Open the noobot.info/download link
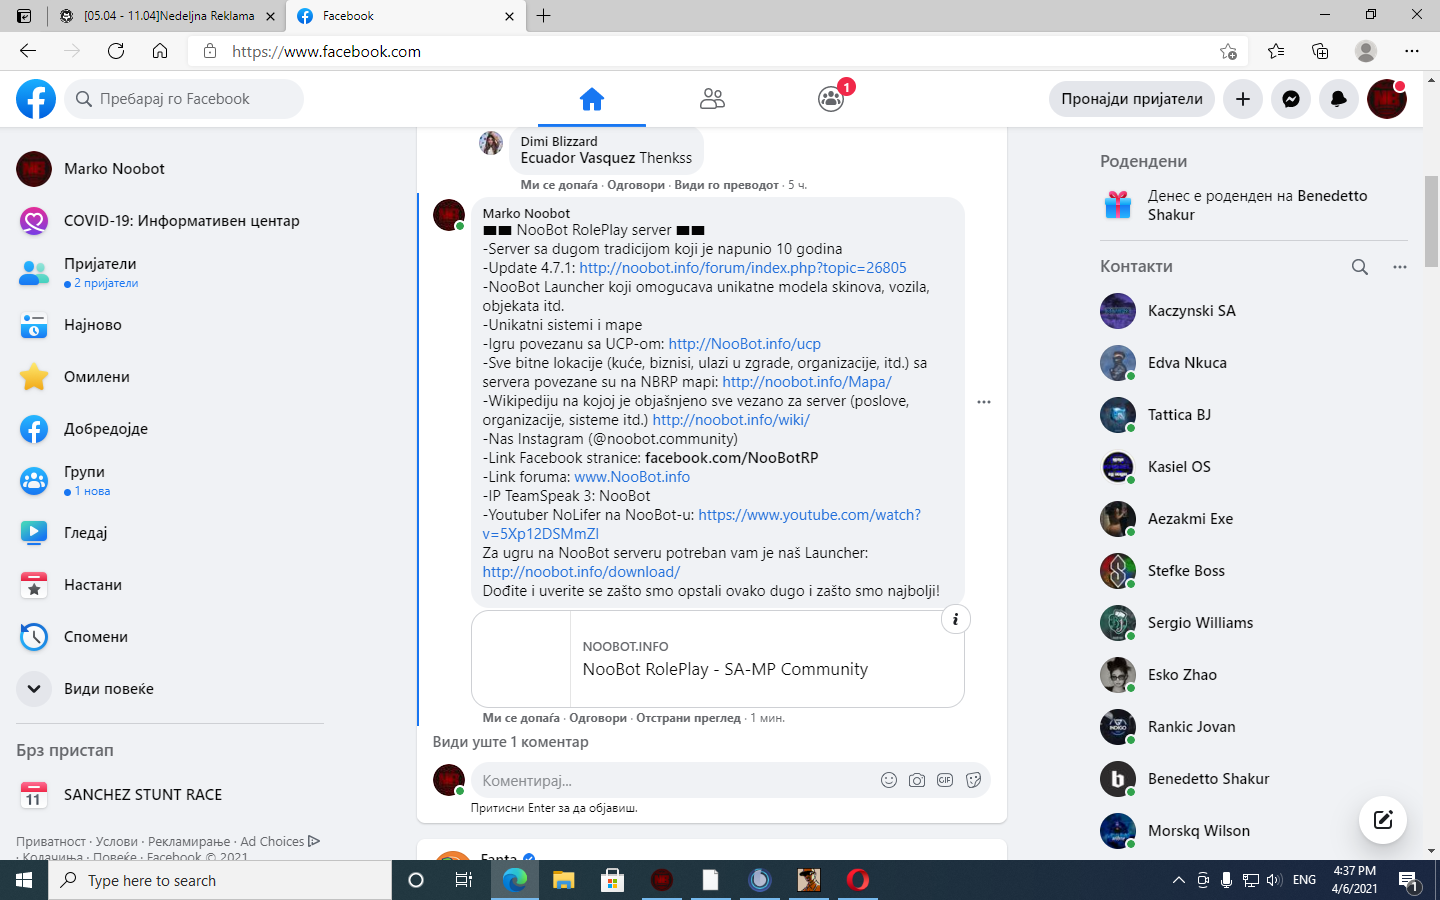This screenshot has height=900, width=1440. pos(581,572)
